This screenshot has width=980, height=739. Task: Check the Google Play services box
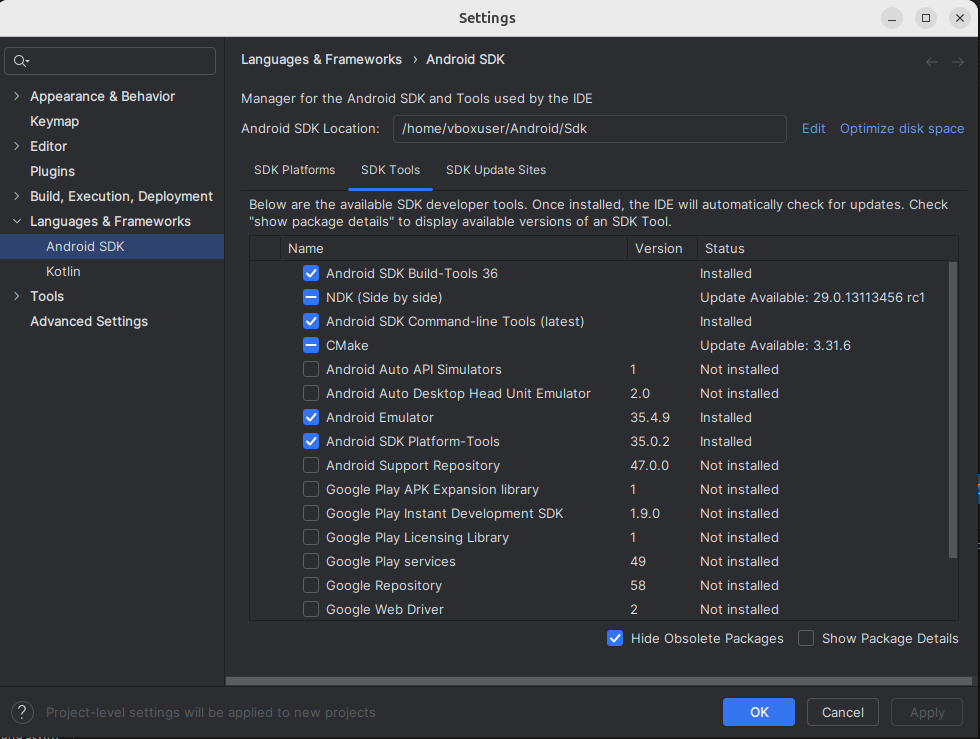[311, 561]
